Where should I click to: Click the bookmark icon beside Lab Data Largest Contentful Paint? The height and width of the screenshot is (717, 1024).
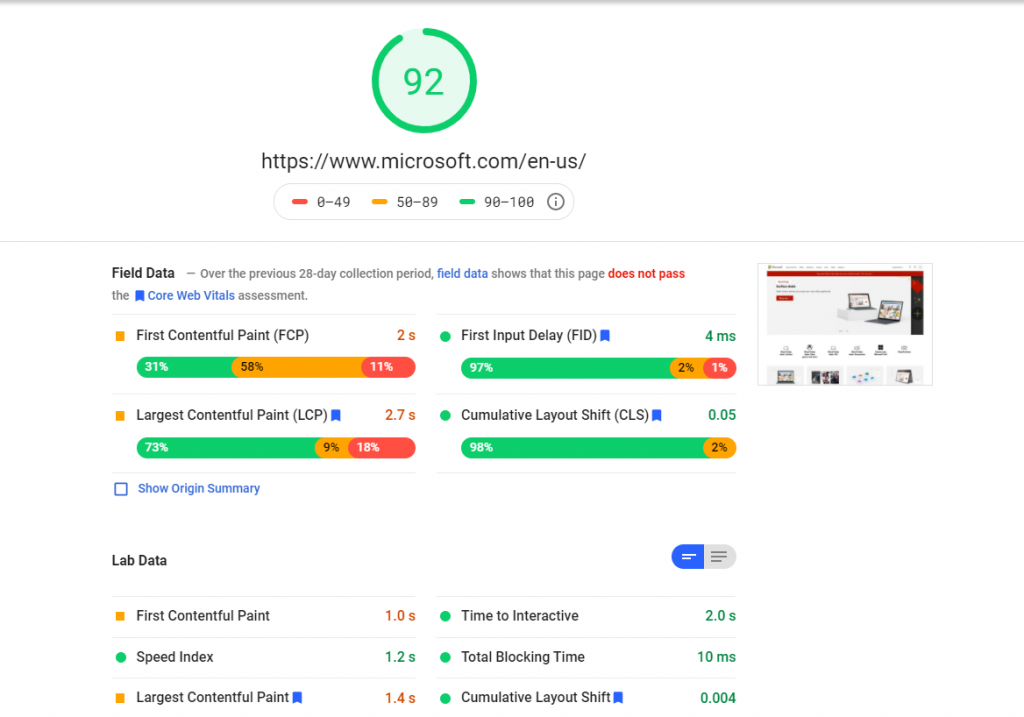point(297,697)
